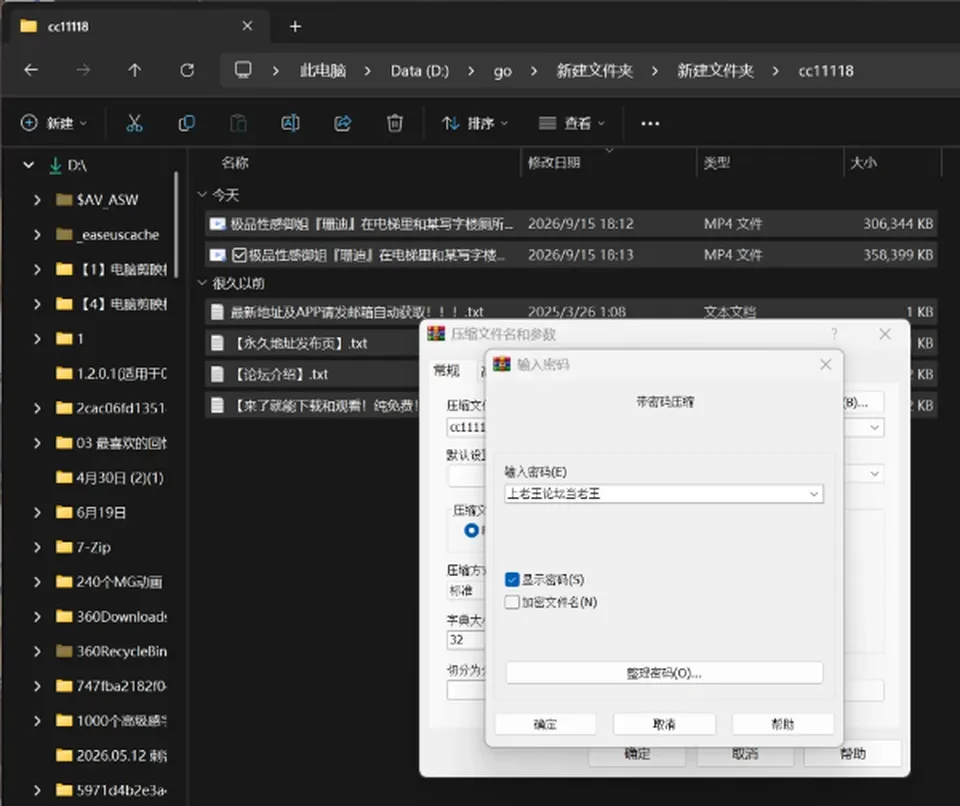The image size is (960, 806).
Task: Click the 整理密码(O)... button
Action: click(x=664, y=672)
